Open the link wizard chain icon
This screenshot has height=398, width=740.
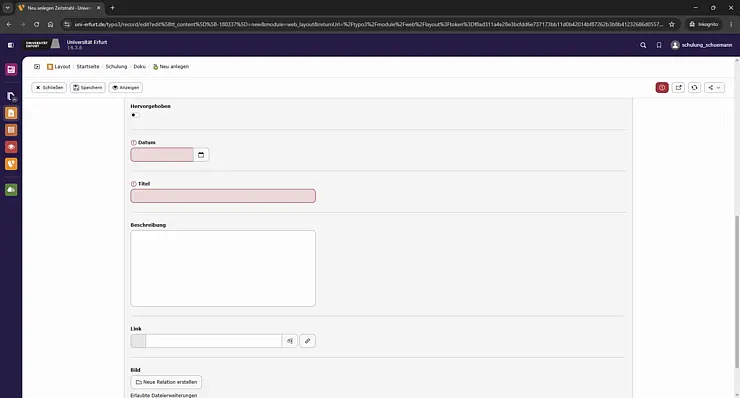coord(307,341)
